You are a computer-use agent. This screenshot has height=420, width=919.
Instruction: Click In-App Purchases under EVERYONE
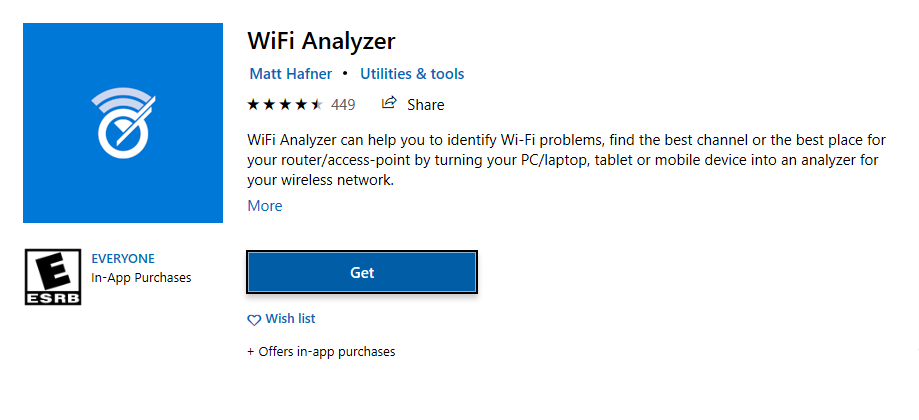click(141, 278)
